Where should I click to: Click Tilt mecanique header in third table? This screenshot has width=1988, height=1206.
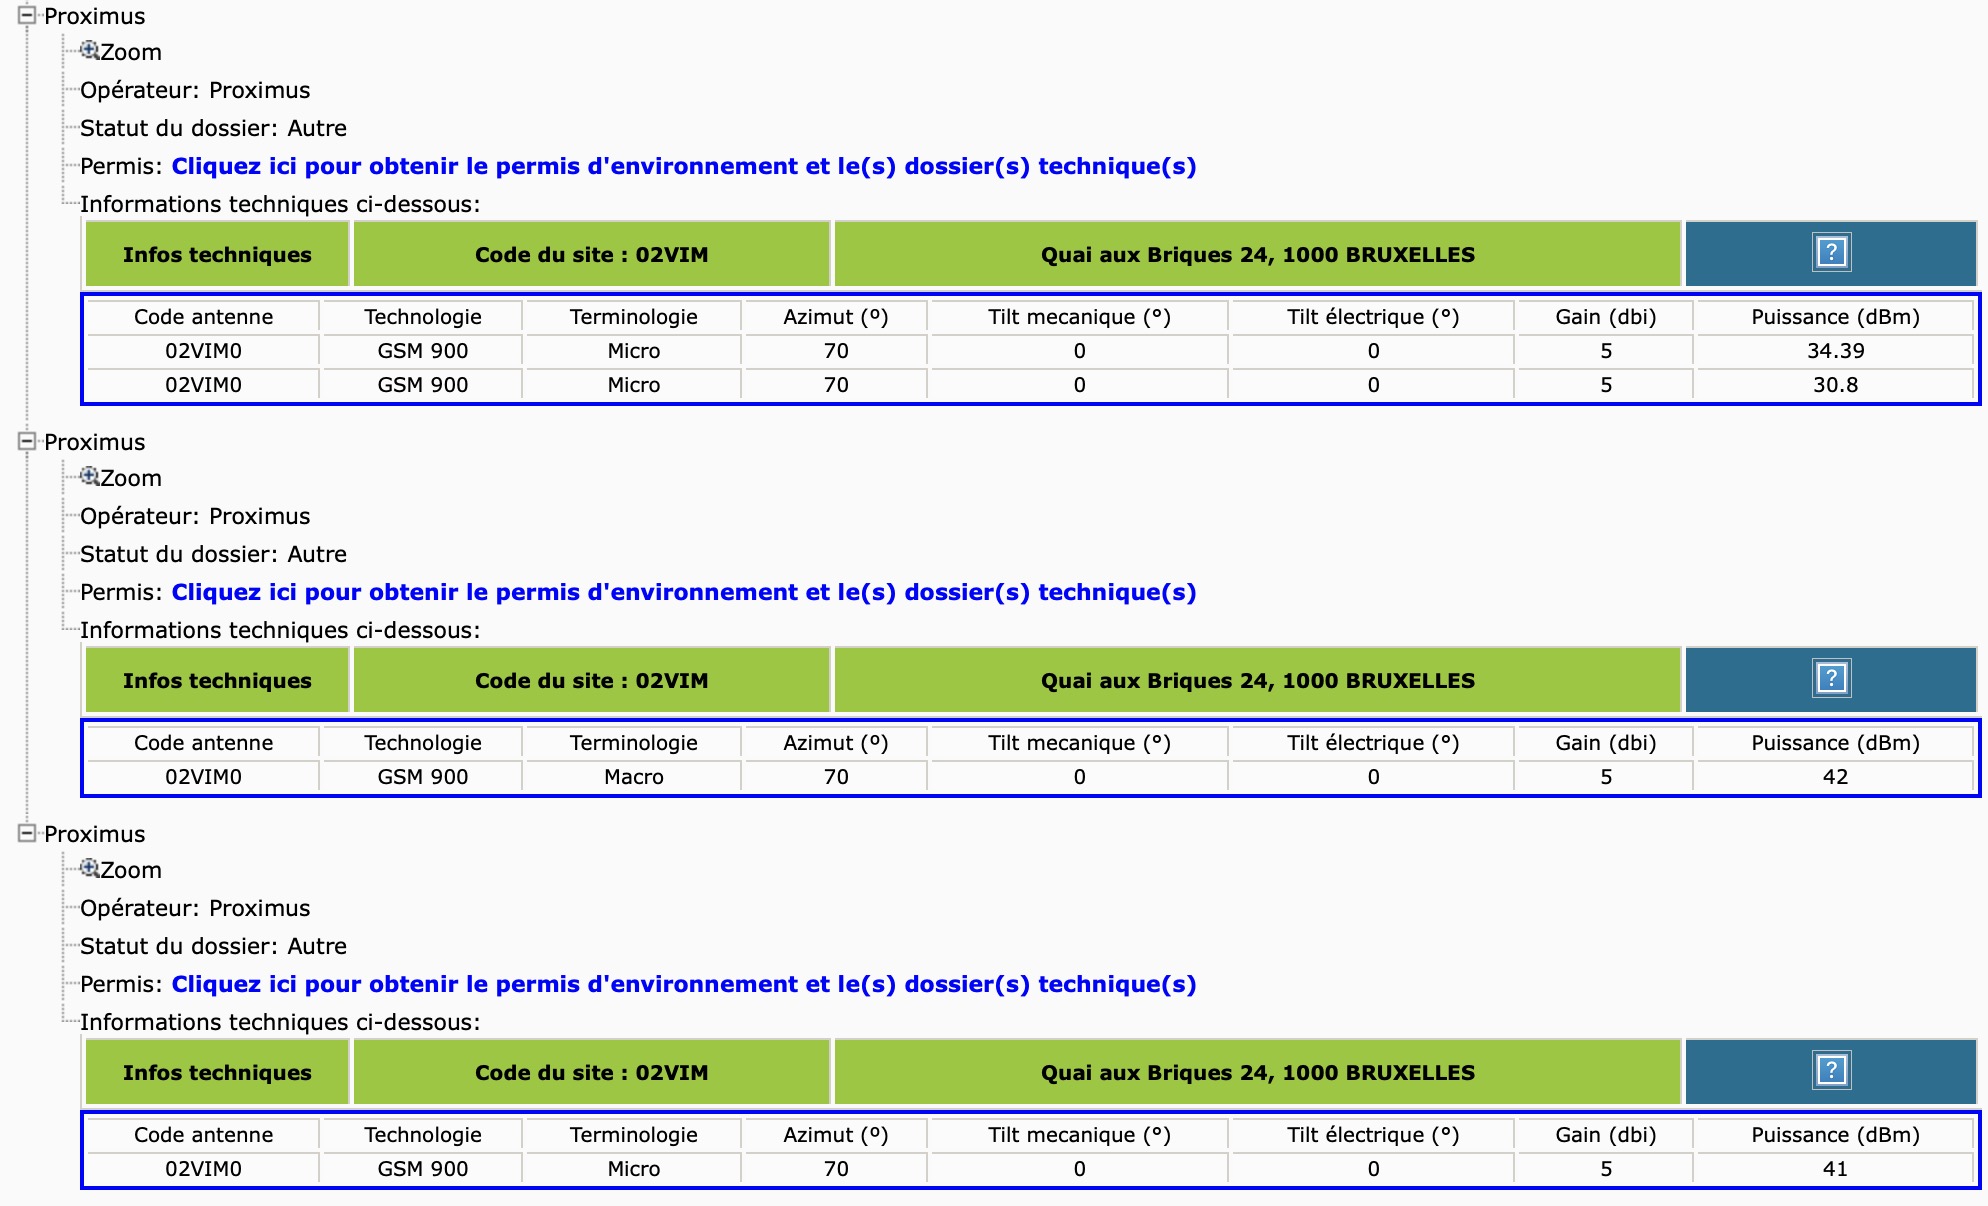coord(1079,1135)
